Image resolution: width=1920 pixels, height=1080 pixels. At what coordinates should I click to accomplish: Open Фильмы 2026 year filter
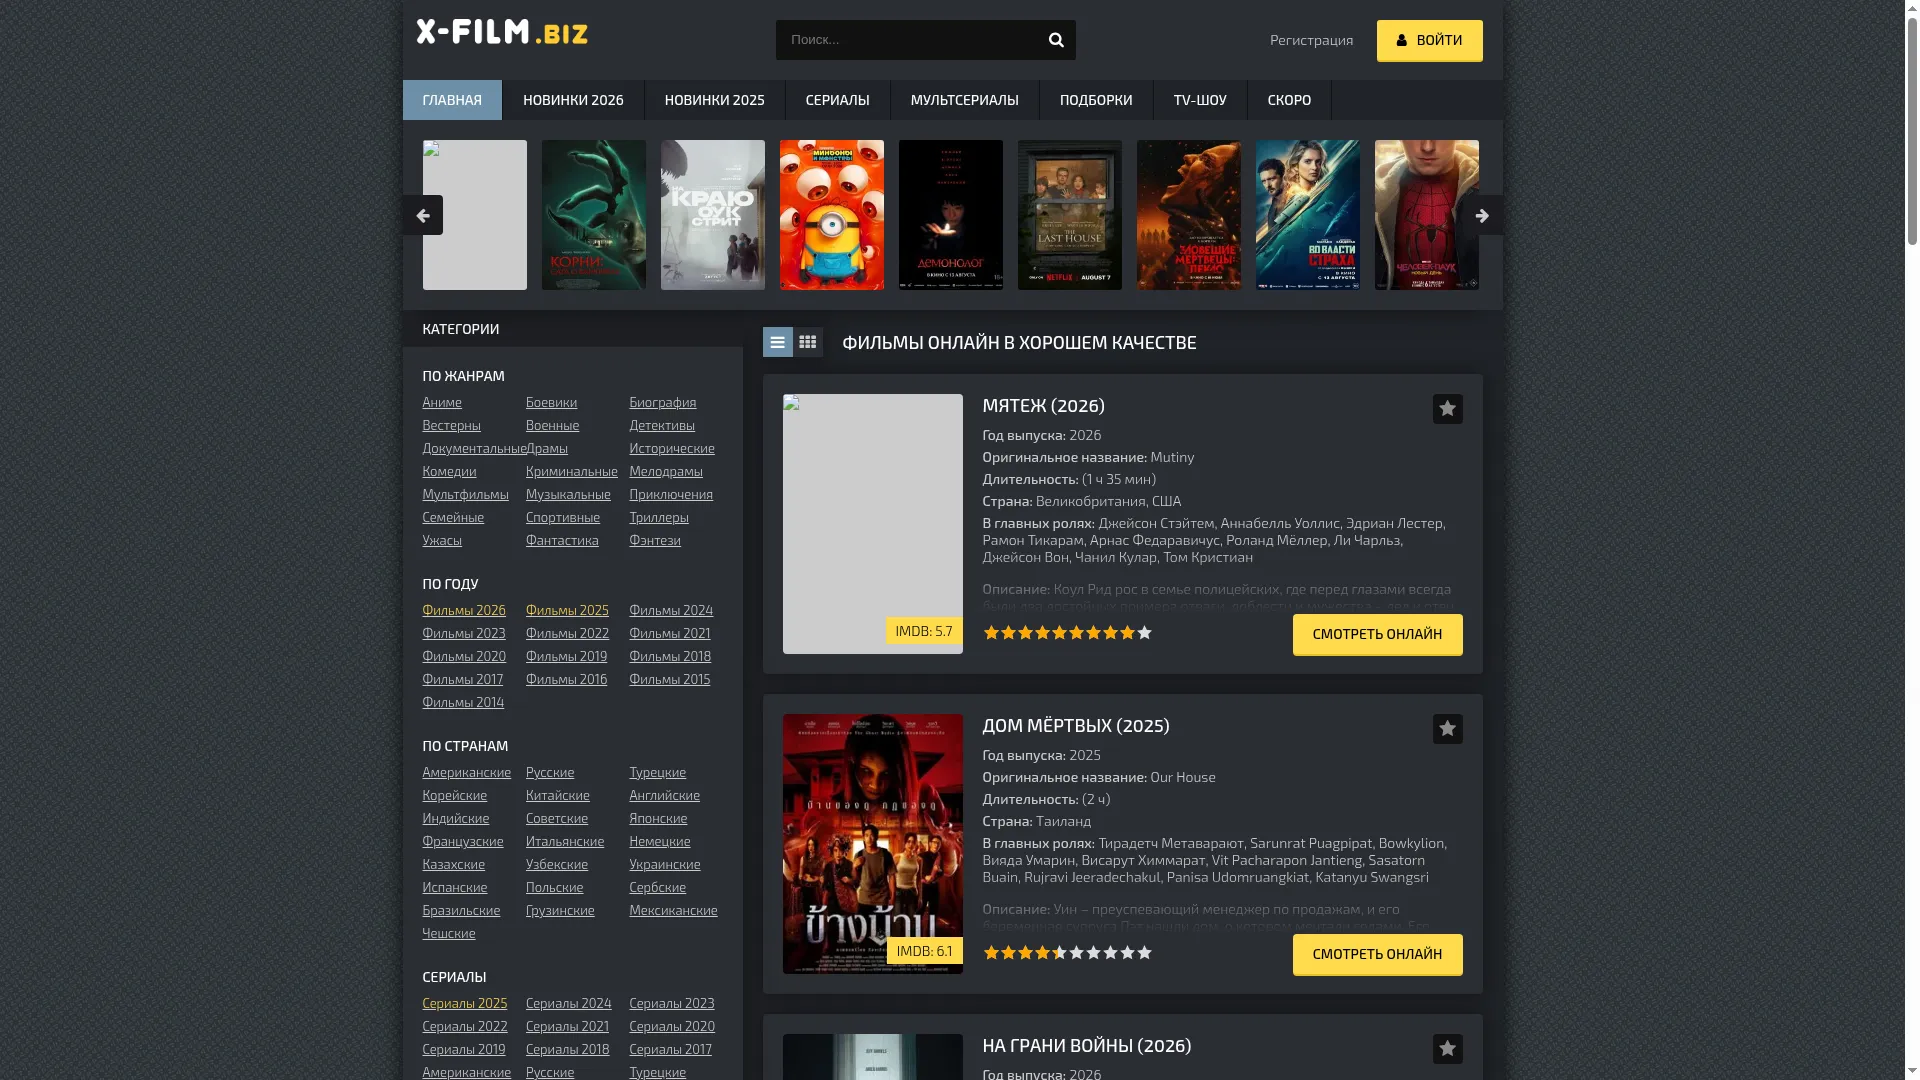[x=464, y=610]
